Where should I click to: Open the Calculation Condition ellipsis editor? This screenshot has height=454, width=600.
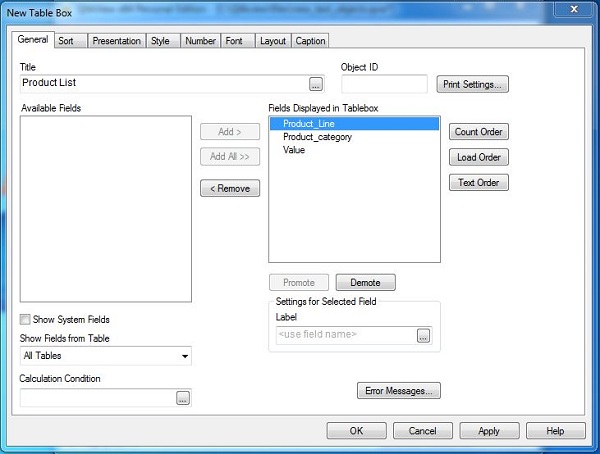(x=183, y=398)
